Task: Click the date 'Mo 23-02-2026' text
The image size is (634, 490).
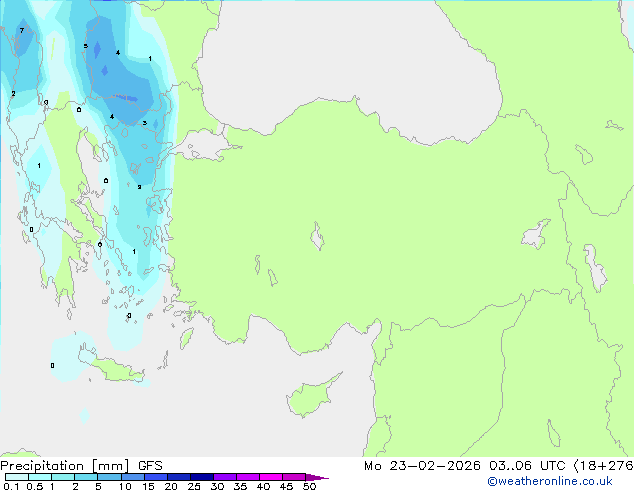Action: point(422,466)
